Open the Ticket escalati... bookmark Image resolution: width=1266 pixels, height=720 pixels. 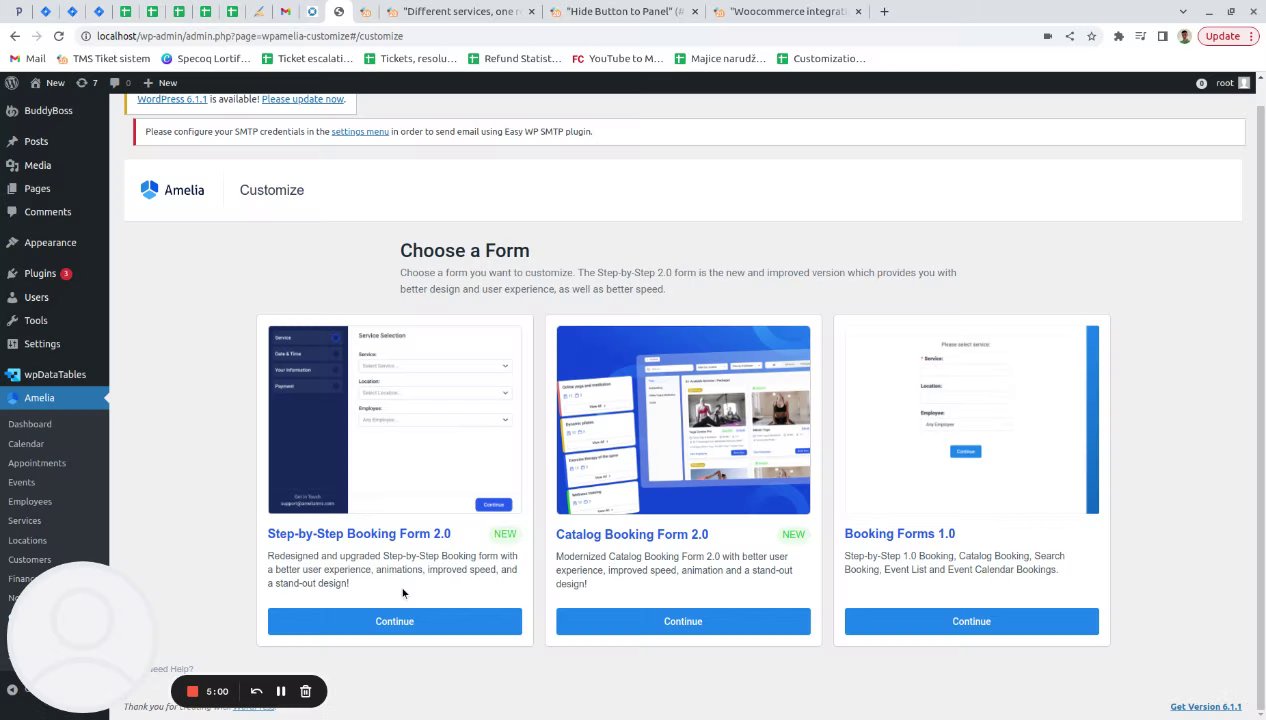[307, 58]
